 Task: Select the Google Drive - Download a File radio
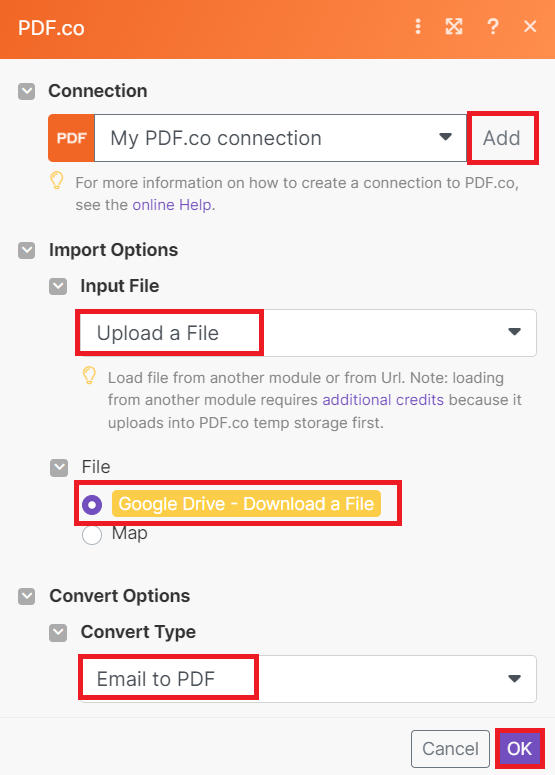[92, 505]
